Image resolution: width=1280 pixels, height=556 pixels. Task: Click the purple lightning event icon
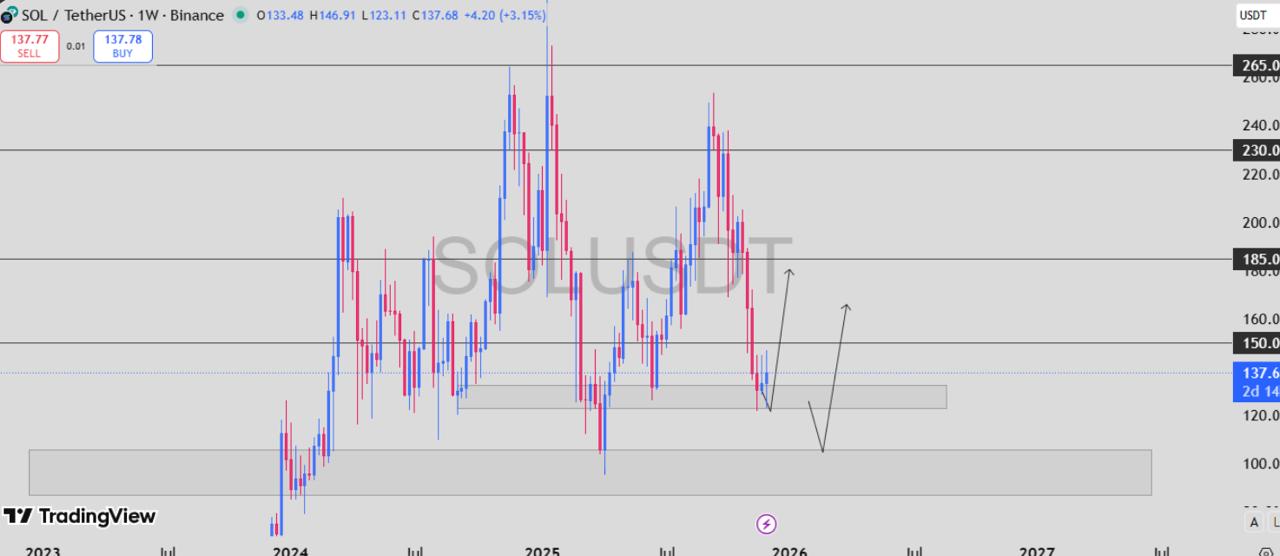click(766, 524)
